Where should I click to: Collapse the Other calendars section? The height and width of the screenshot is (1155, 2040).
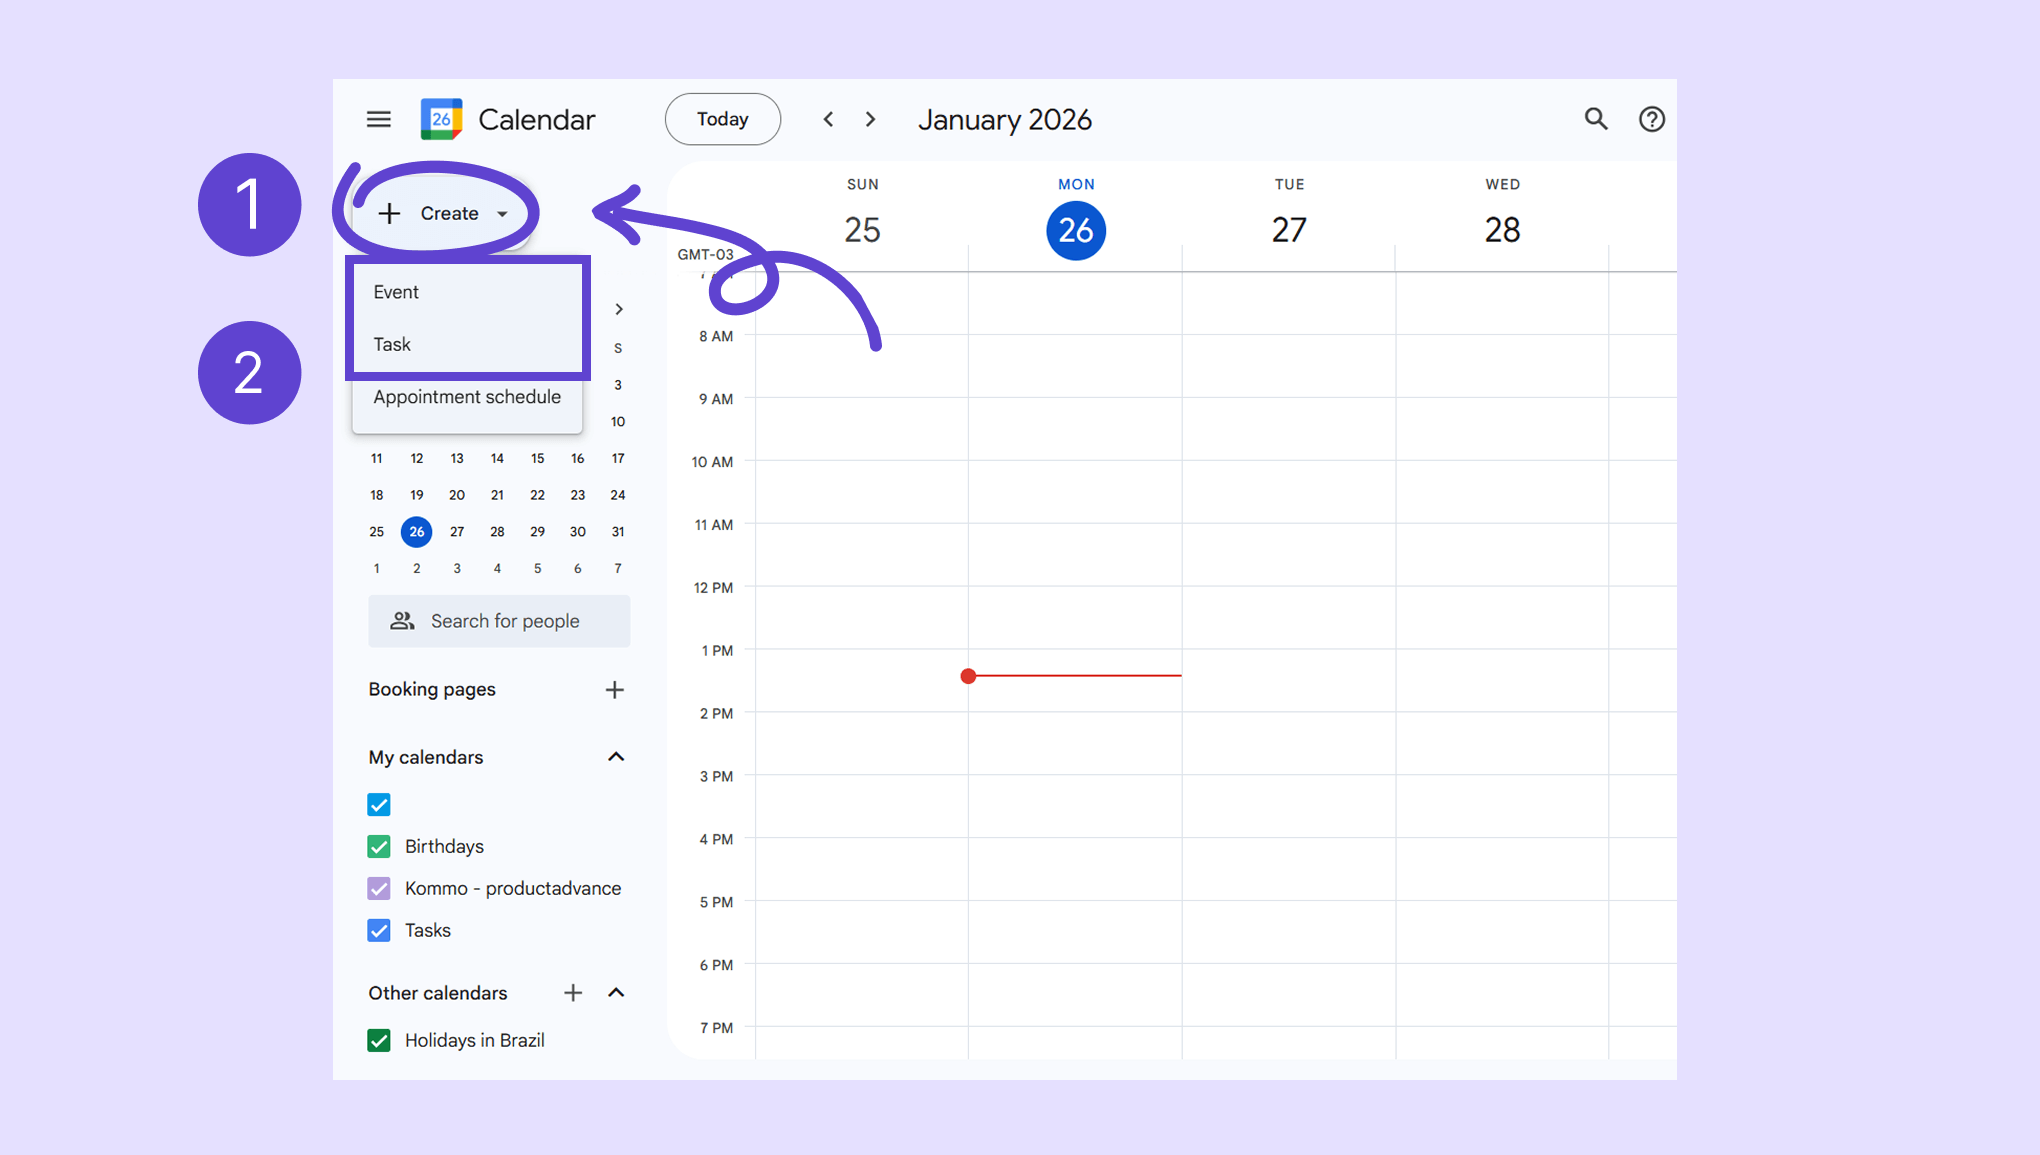click(x=616, y=993)
